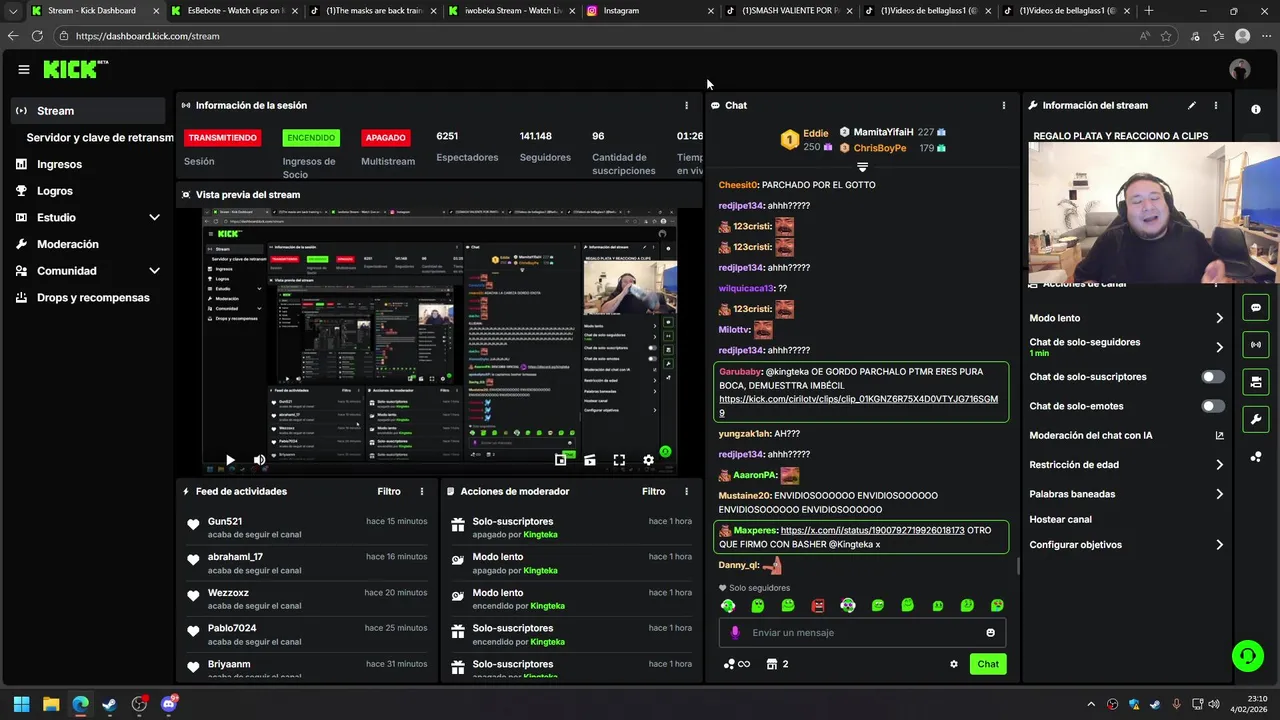
Task: Expand the chat leaderboard arrow under Eddie
Action: coord(862,167)
